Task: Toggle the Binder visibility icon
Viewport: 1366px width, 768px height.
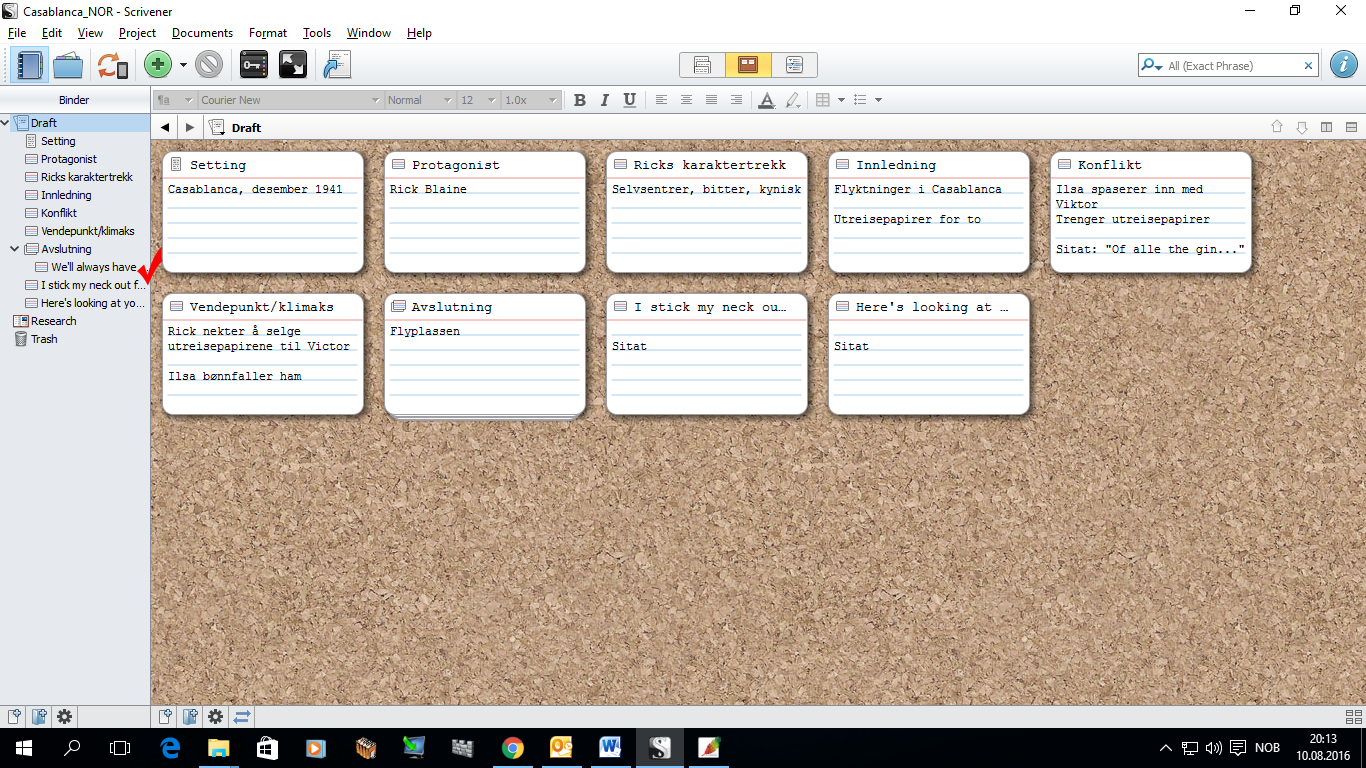Action: click(31, 64)
